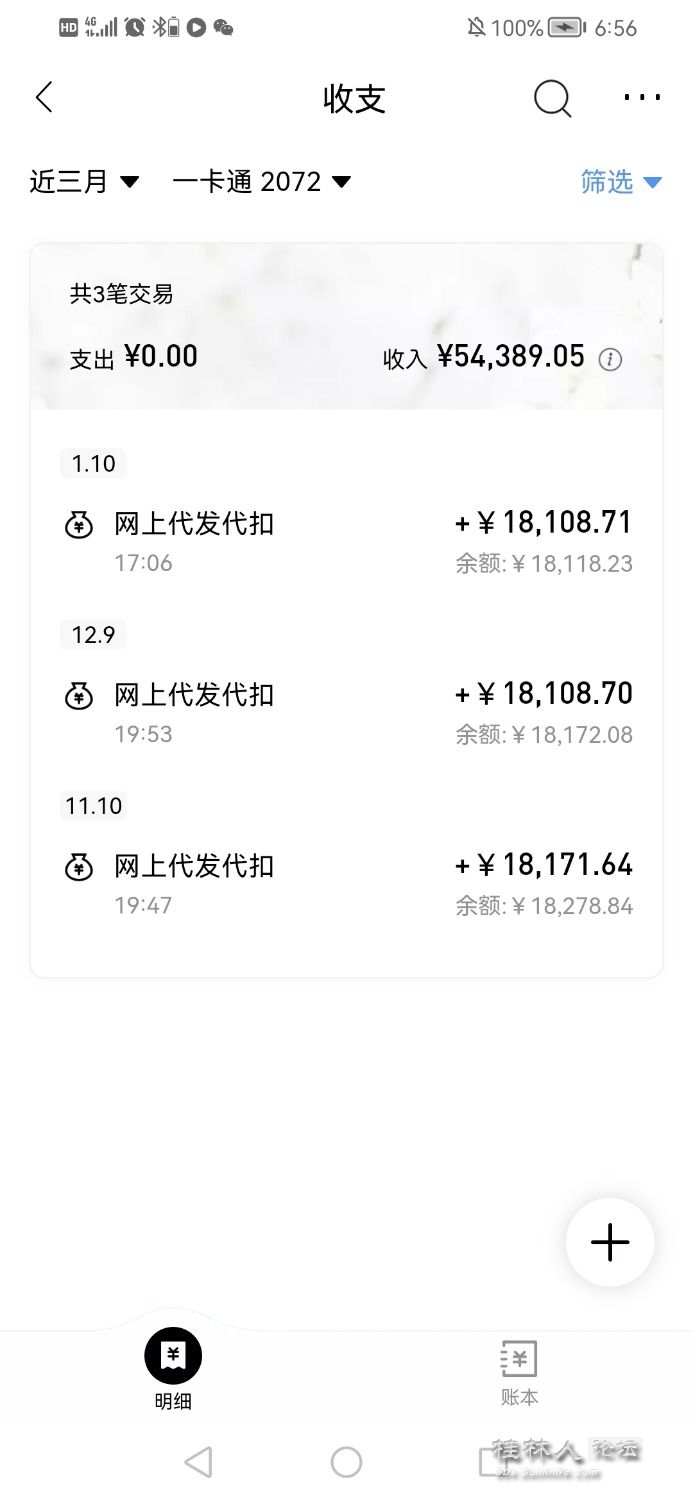Expand the 一卡通 2072 card dropdown
Screen dimensions: 693x1500
[261, 181]
